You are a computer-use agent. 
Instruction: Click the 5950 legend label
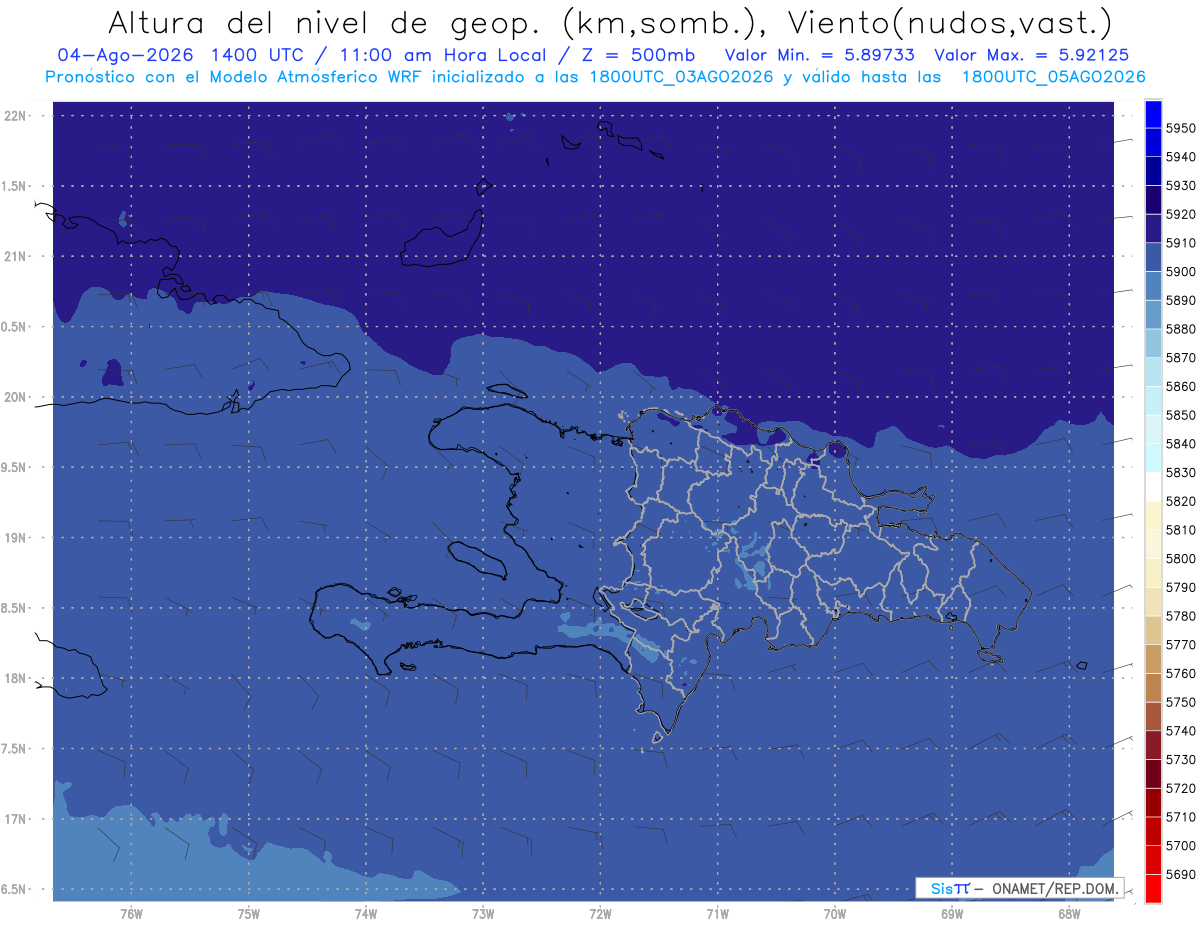pos(1180,128)
